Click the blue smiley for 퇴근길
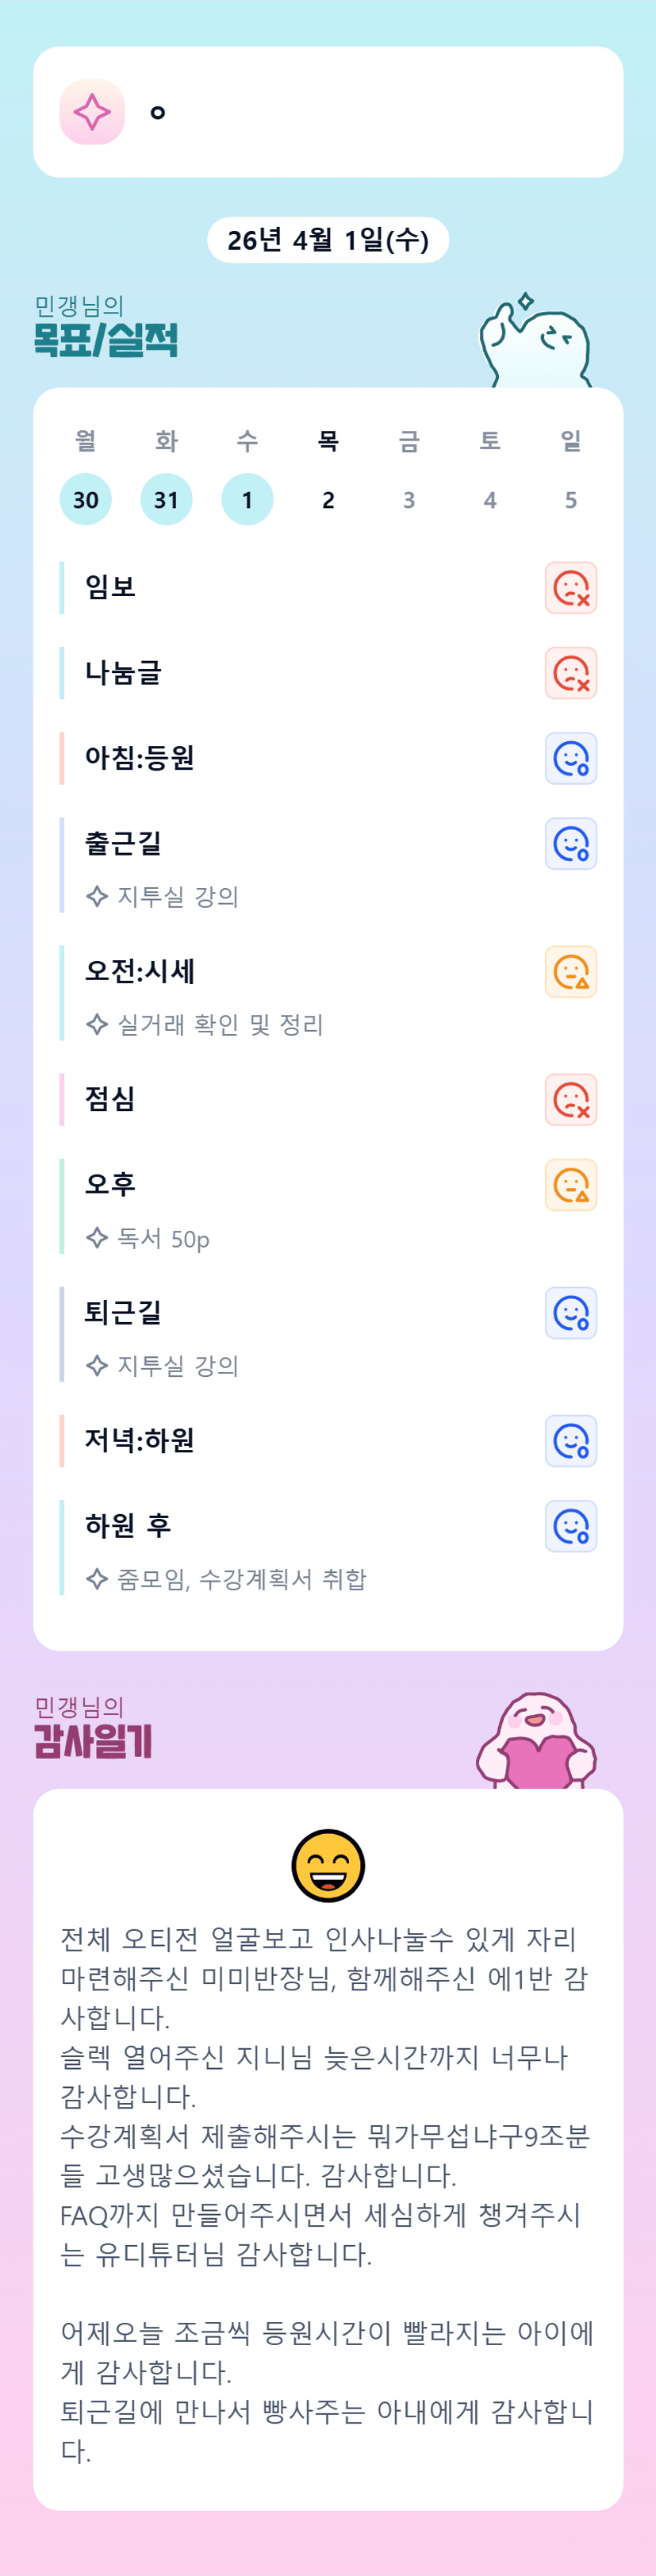656x2576 pixels. click(x=571, y=1313)
